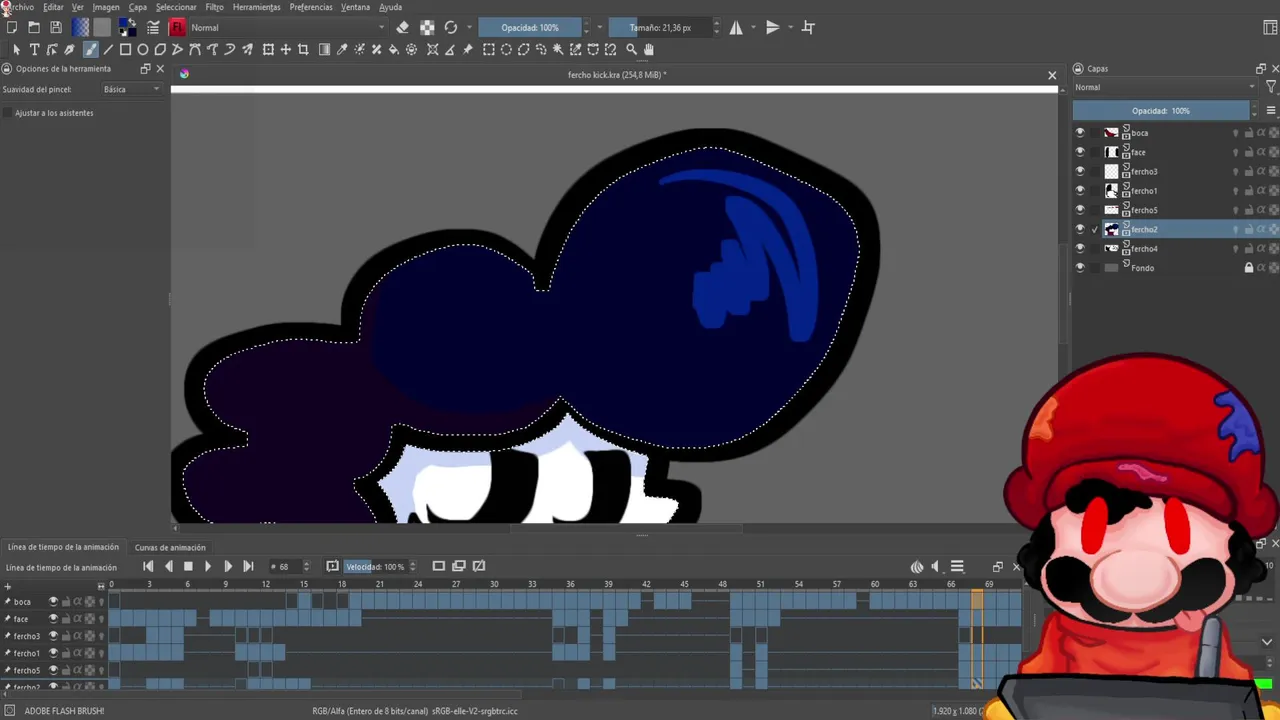This screenshot has width=1280, height=720.
Task: Unlock the Fondo layer padlock
Action: point(1248,268)
